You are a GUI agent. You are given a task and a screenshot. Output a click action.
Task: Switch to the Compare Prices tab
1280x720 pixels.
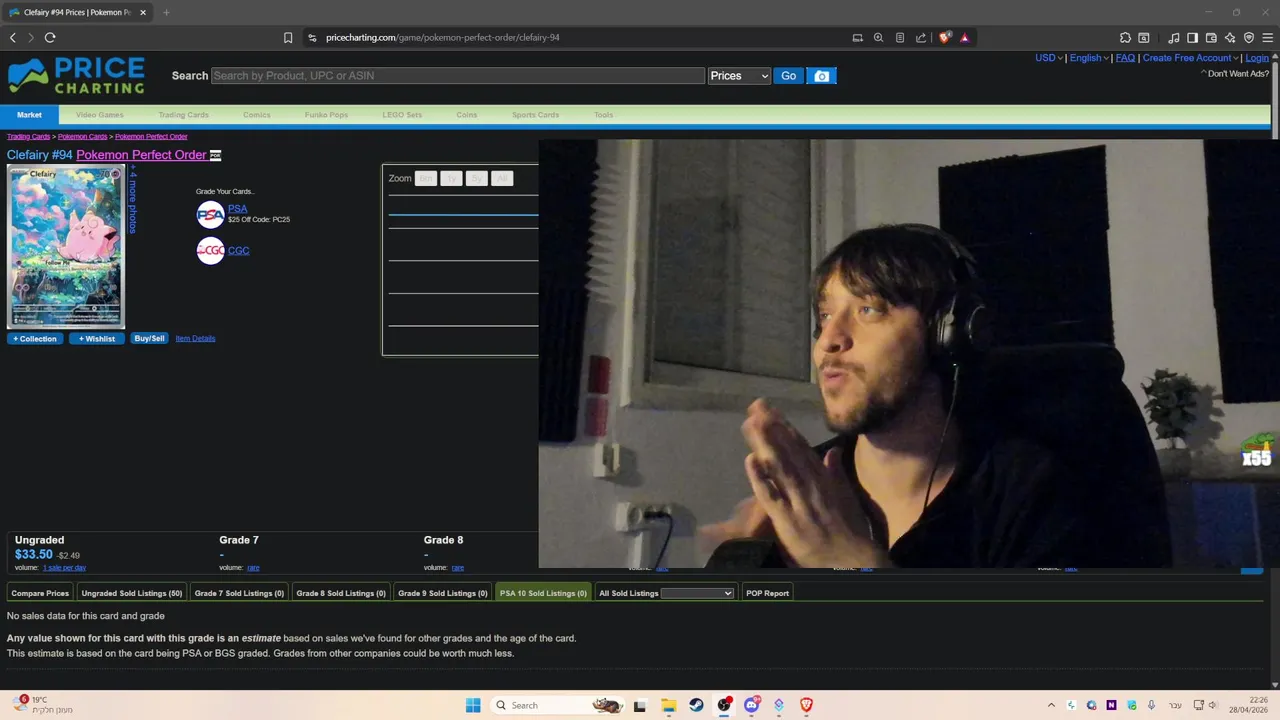[x=40, y=593]
